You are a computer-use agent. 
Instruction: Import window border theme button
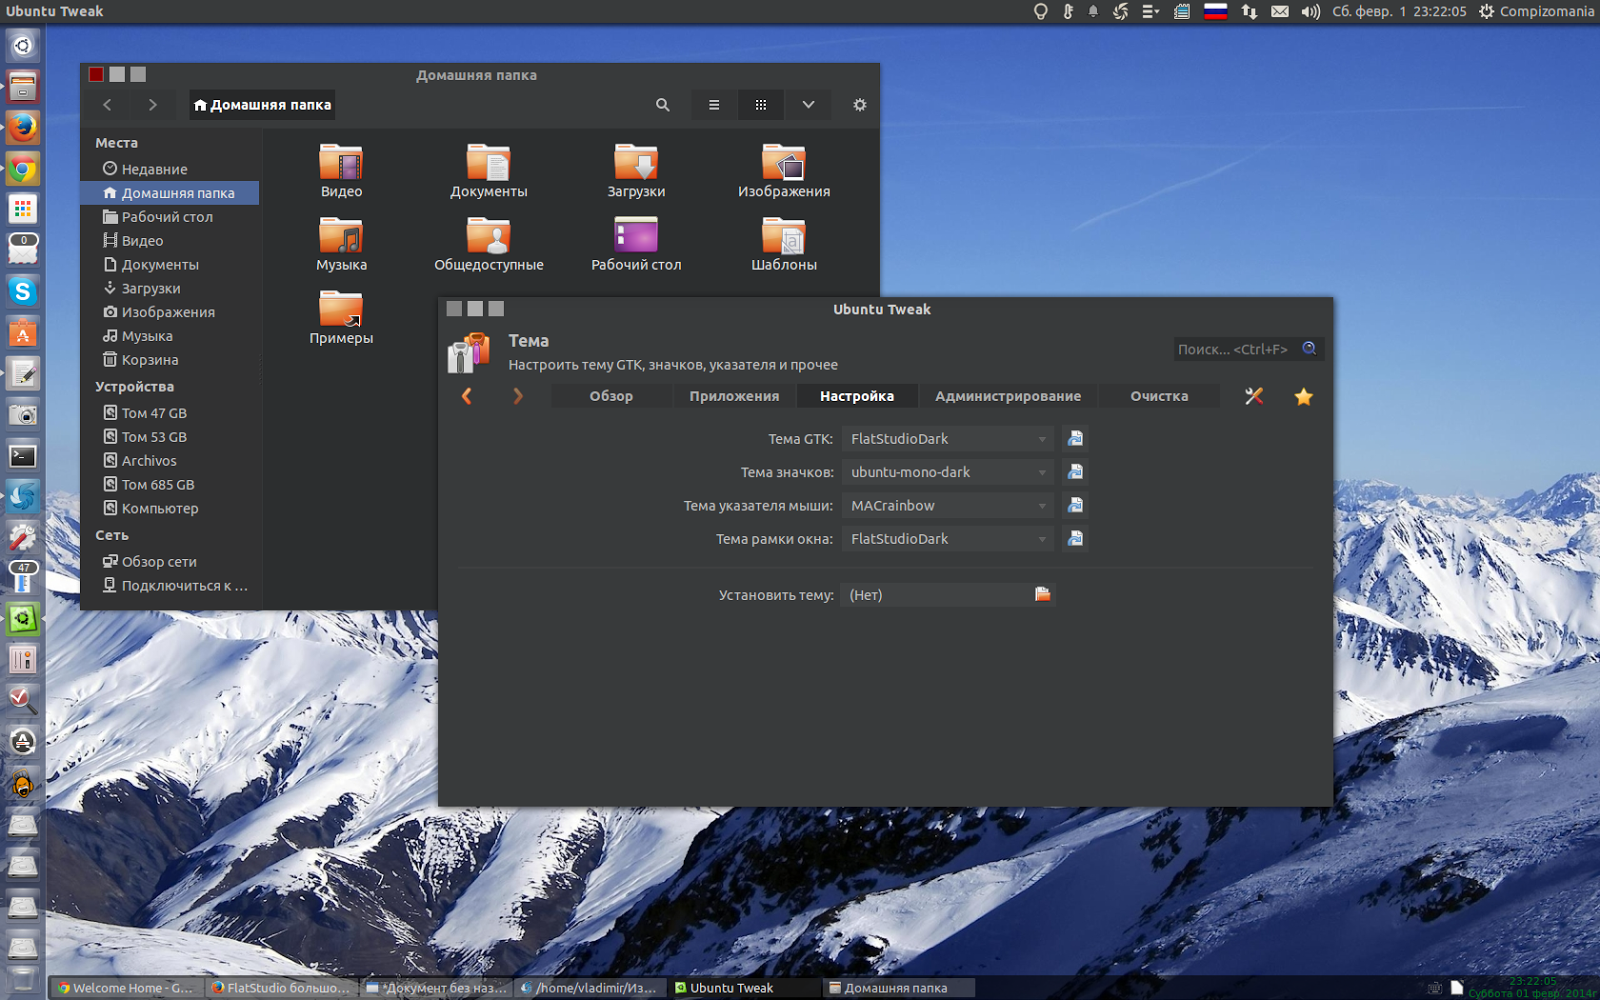1075,538
